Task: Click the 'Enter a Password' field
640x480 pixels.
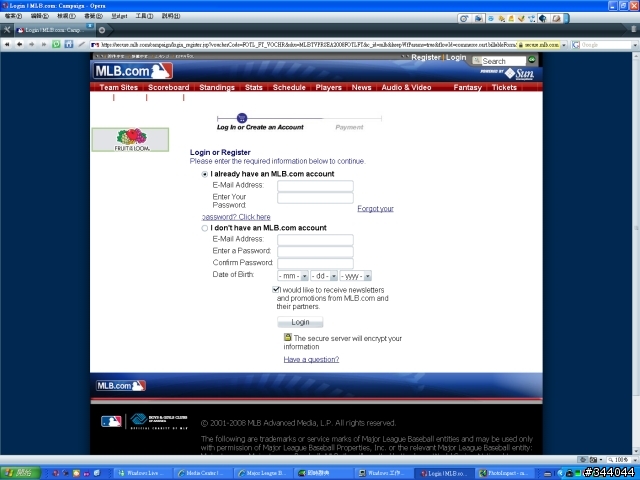Action: click(x=315, y=252)
